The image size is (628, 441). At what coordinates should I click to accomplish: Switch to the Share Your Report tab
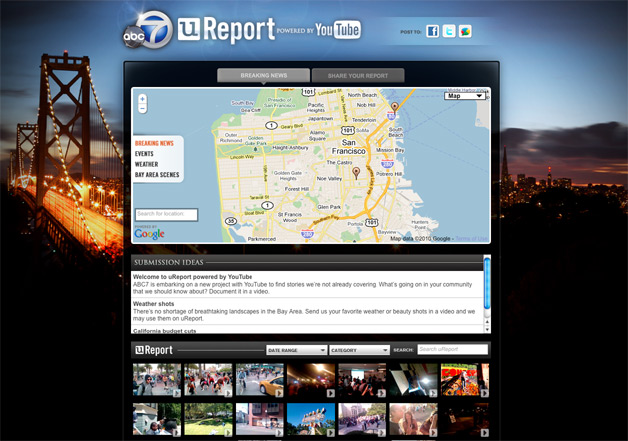[x=358, y=76]
